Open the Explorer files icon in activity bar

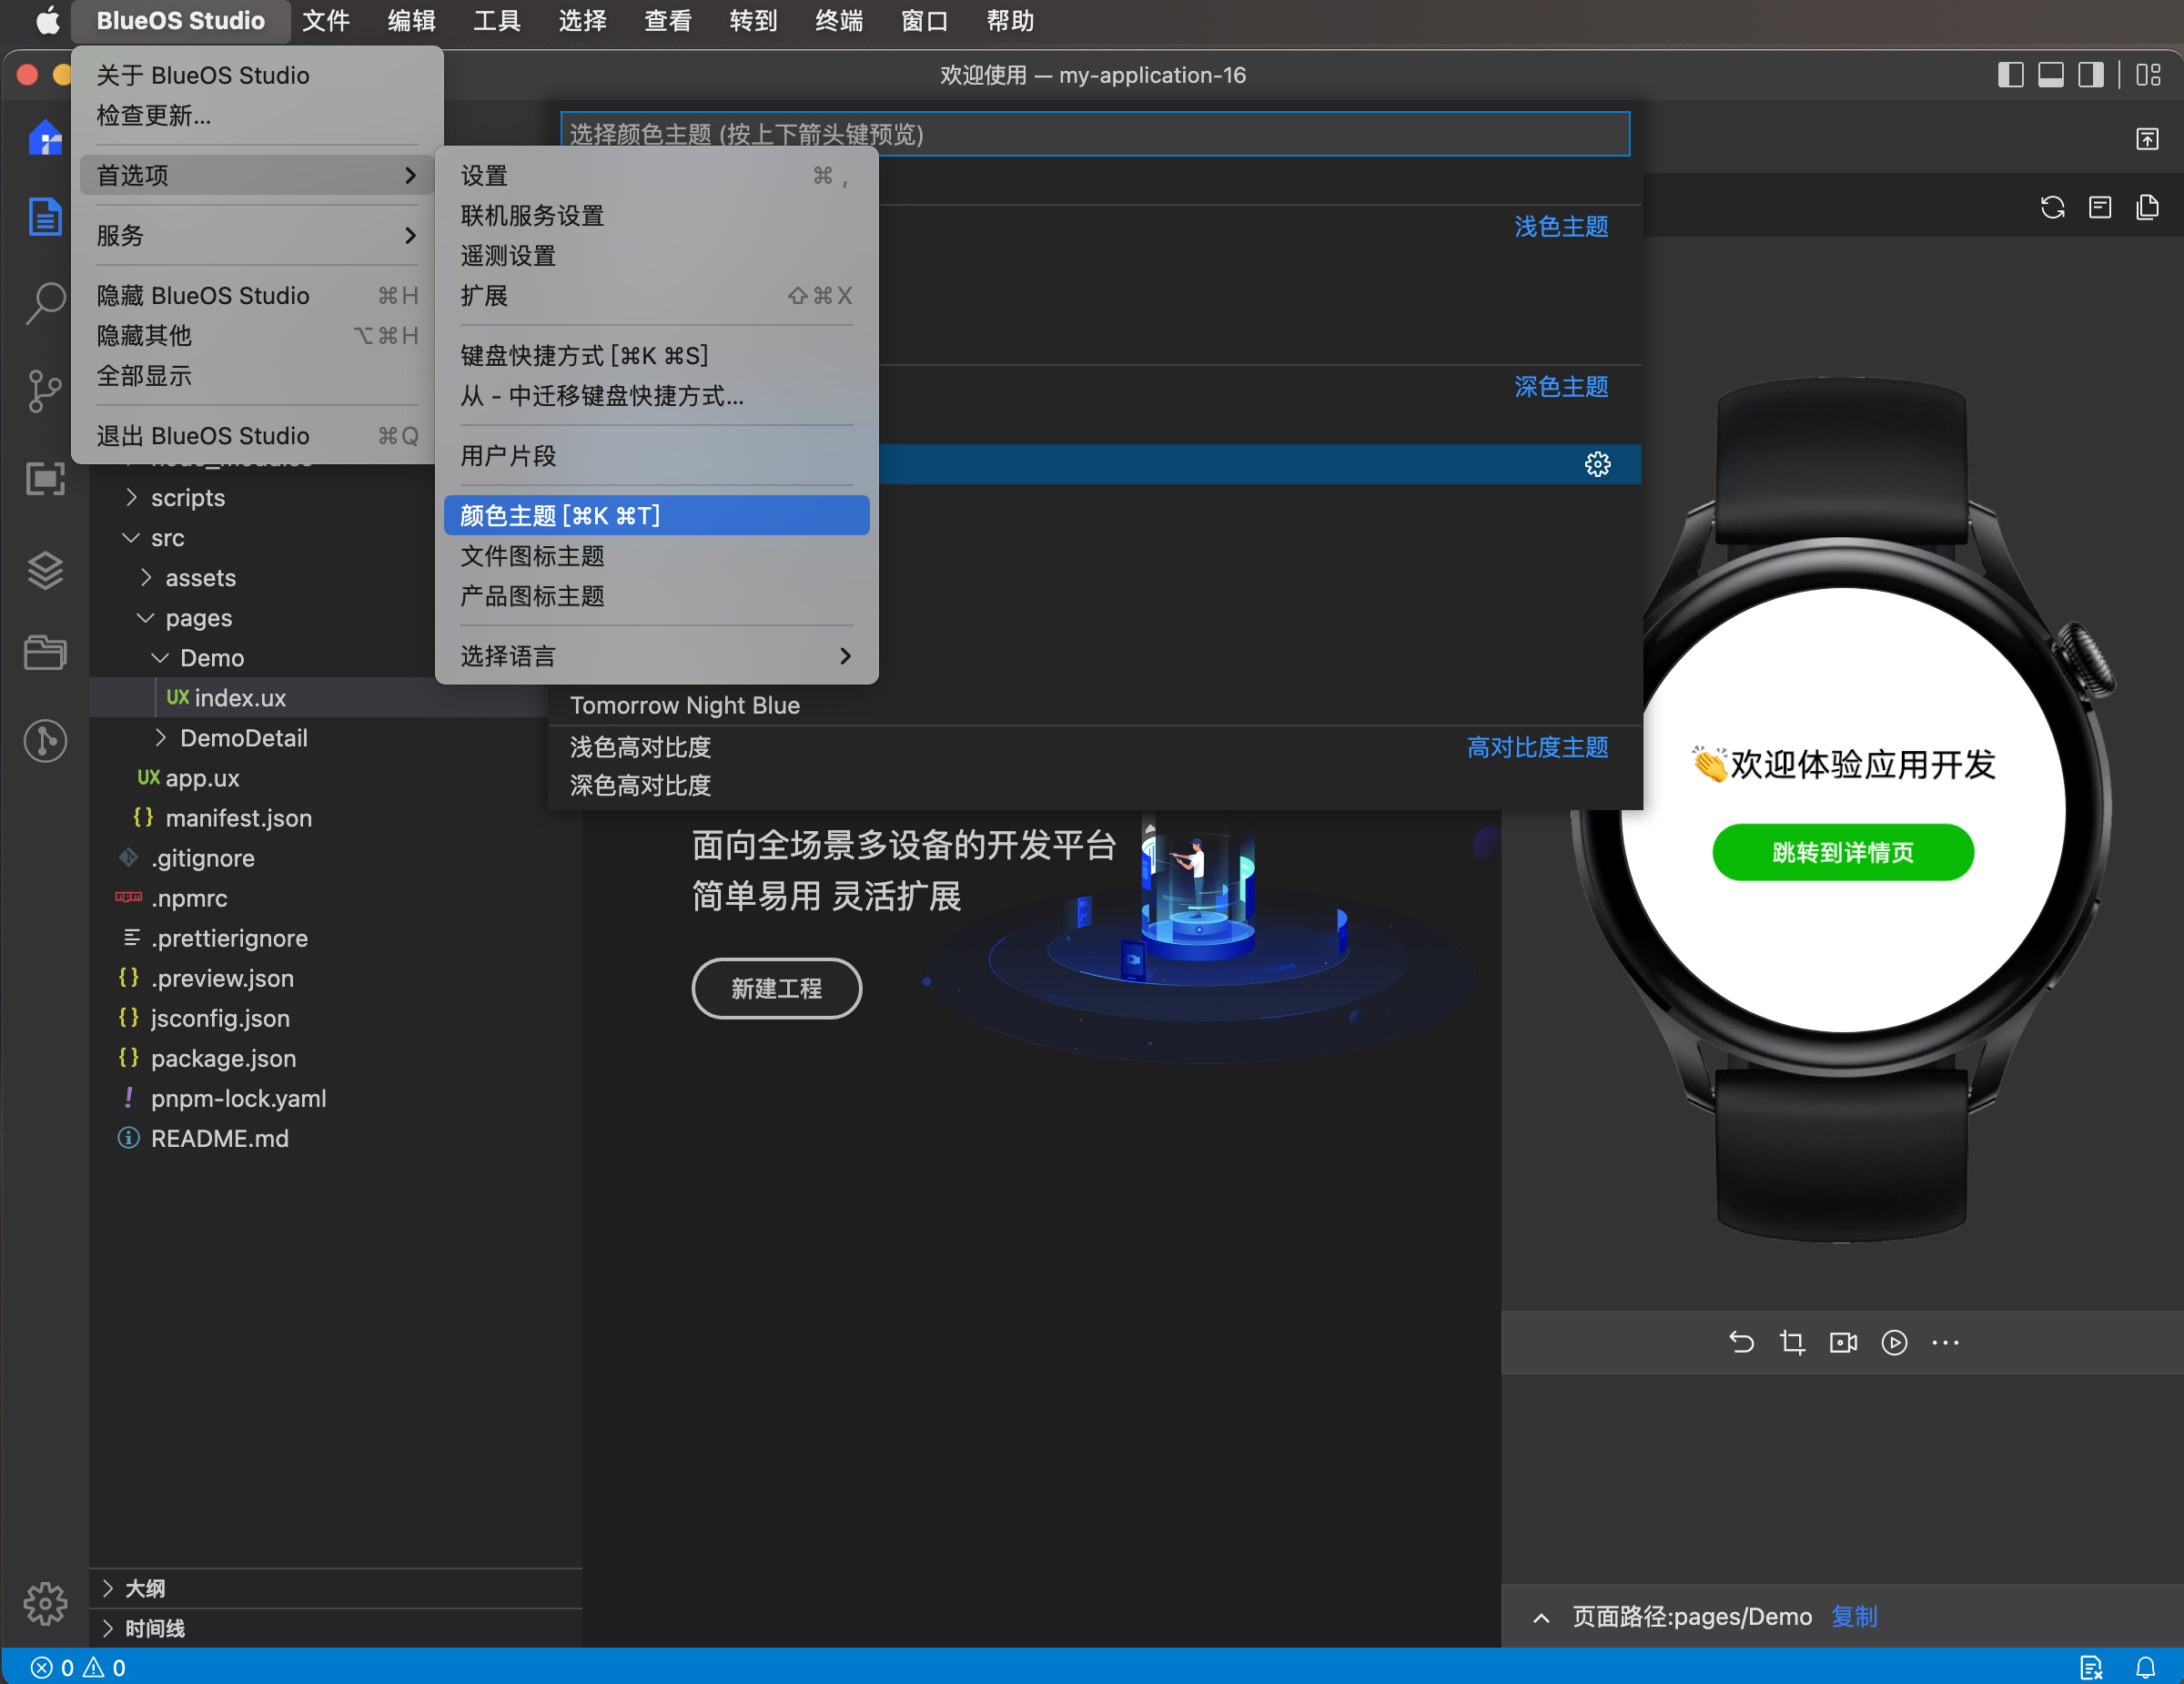click(45, 217)
